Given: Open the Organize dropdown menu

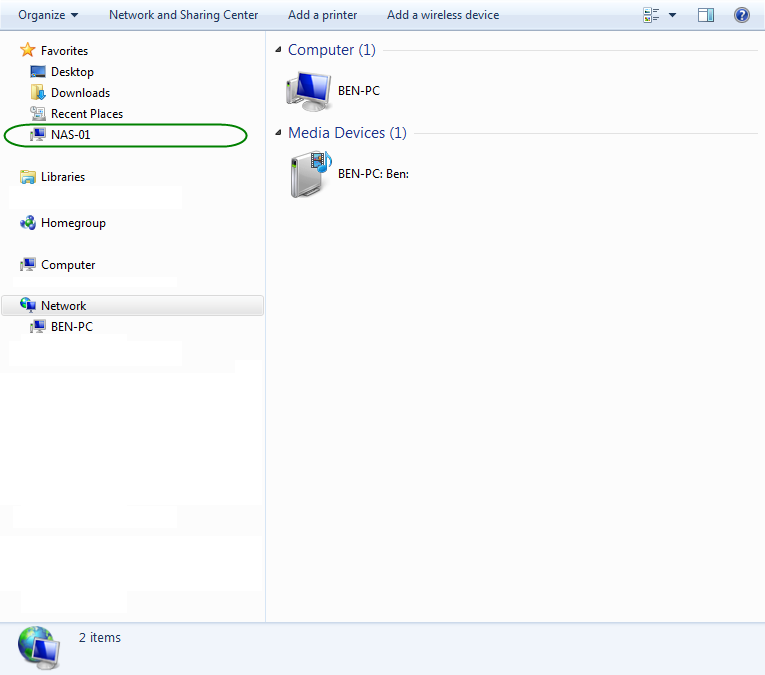Looking at the screenshot, I should coord(48,15).
